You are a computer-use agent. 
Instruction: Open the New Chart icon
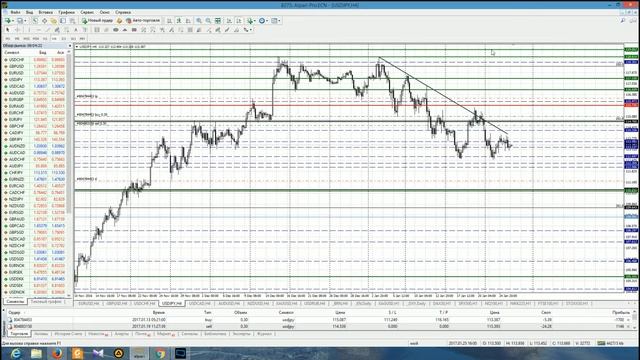[x=7, y=20]
